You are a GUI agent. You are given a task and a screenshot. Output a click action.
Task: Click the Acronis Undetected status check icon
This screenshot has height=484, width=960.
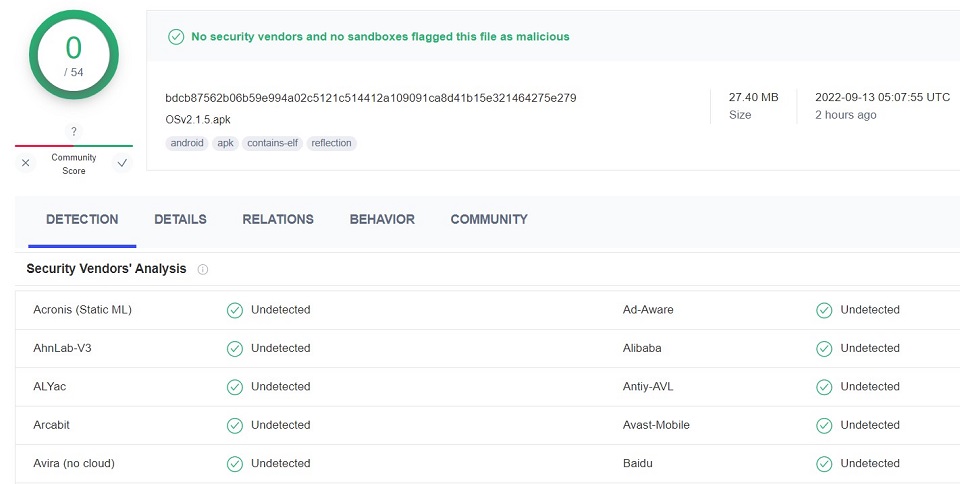(235, 310)
